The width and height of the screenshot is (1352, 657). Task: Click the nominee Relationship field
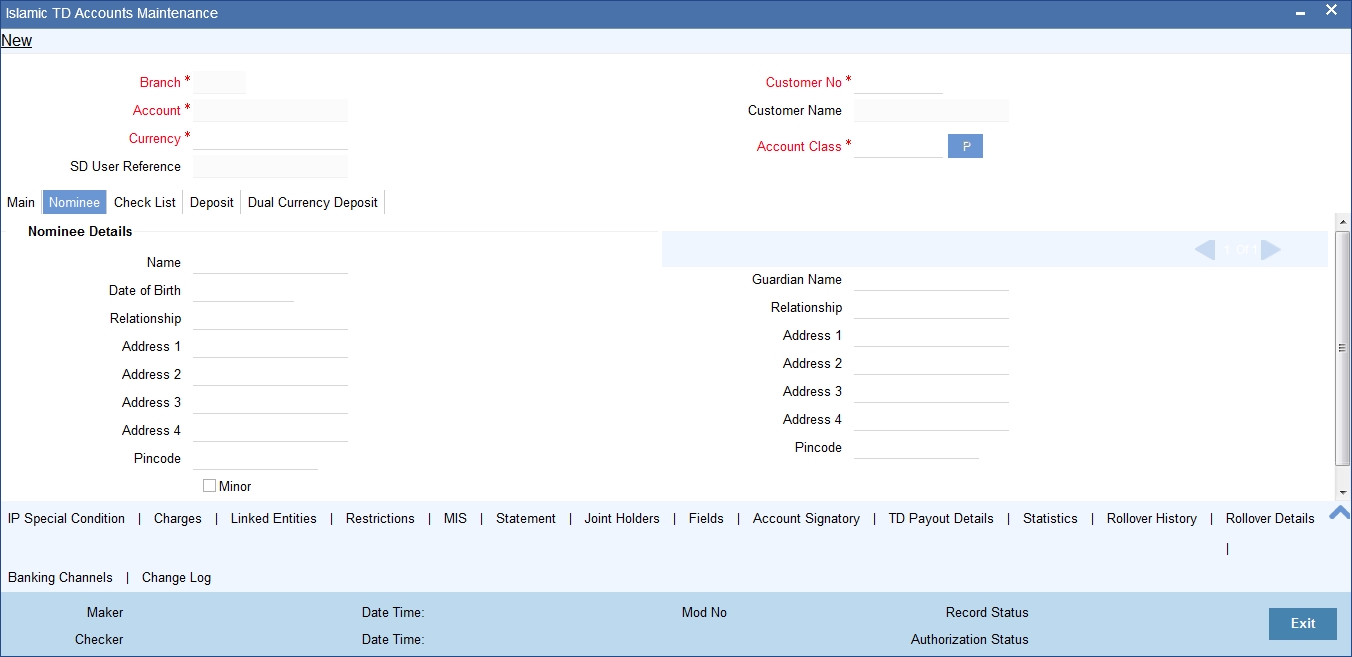270,318
